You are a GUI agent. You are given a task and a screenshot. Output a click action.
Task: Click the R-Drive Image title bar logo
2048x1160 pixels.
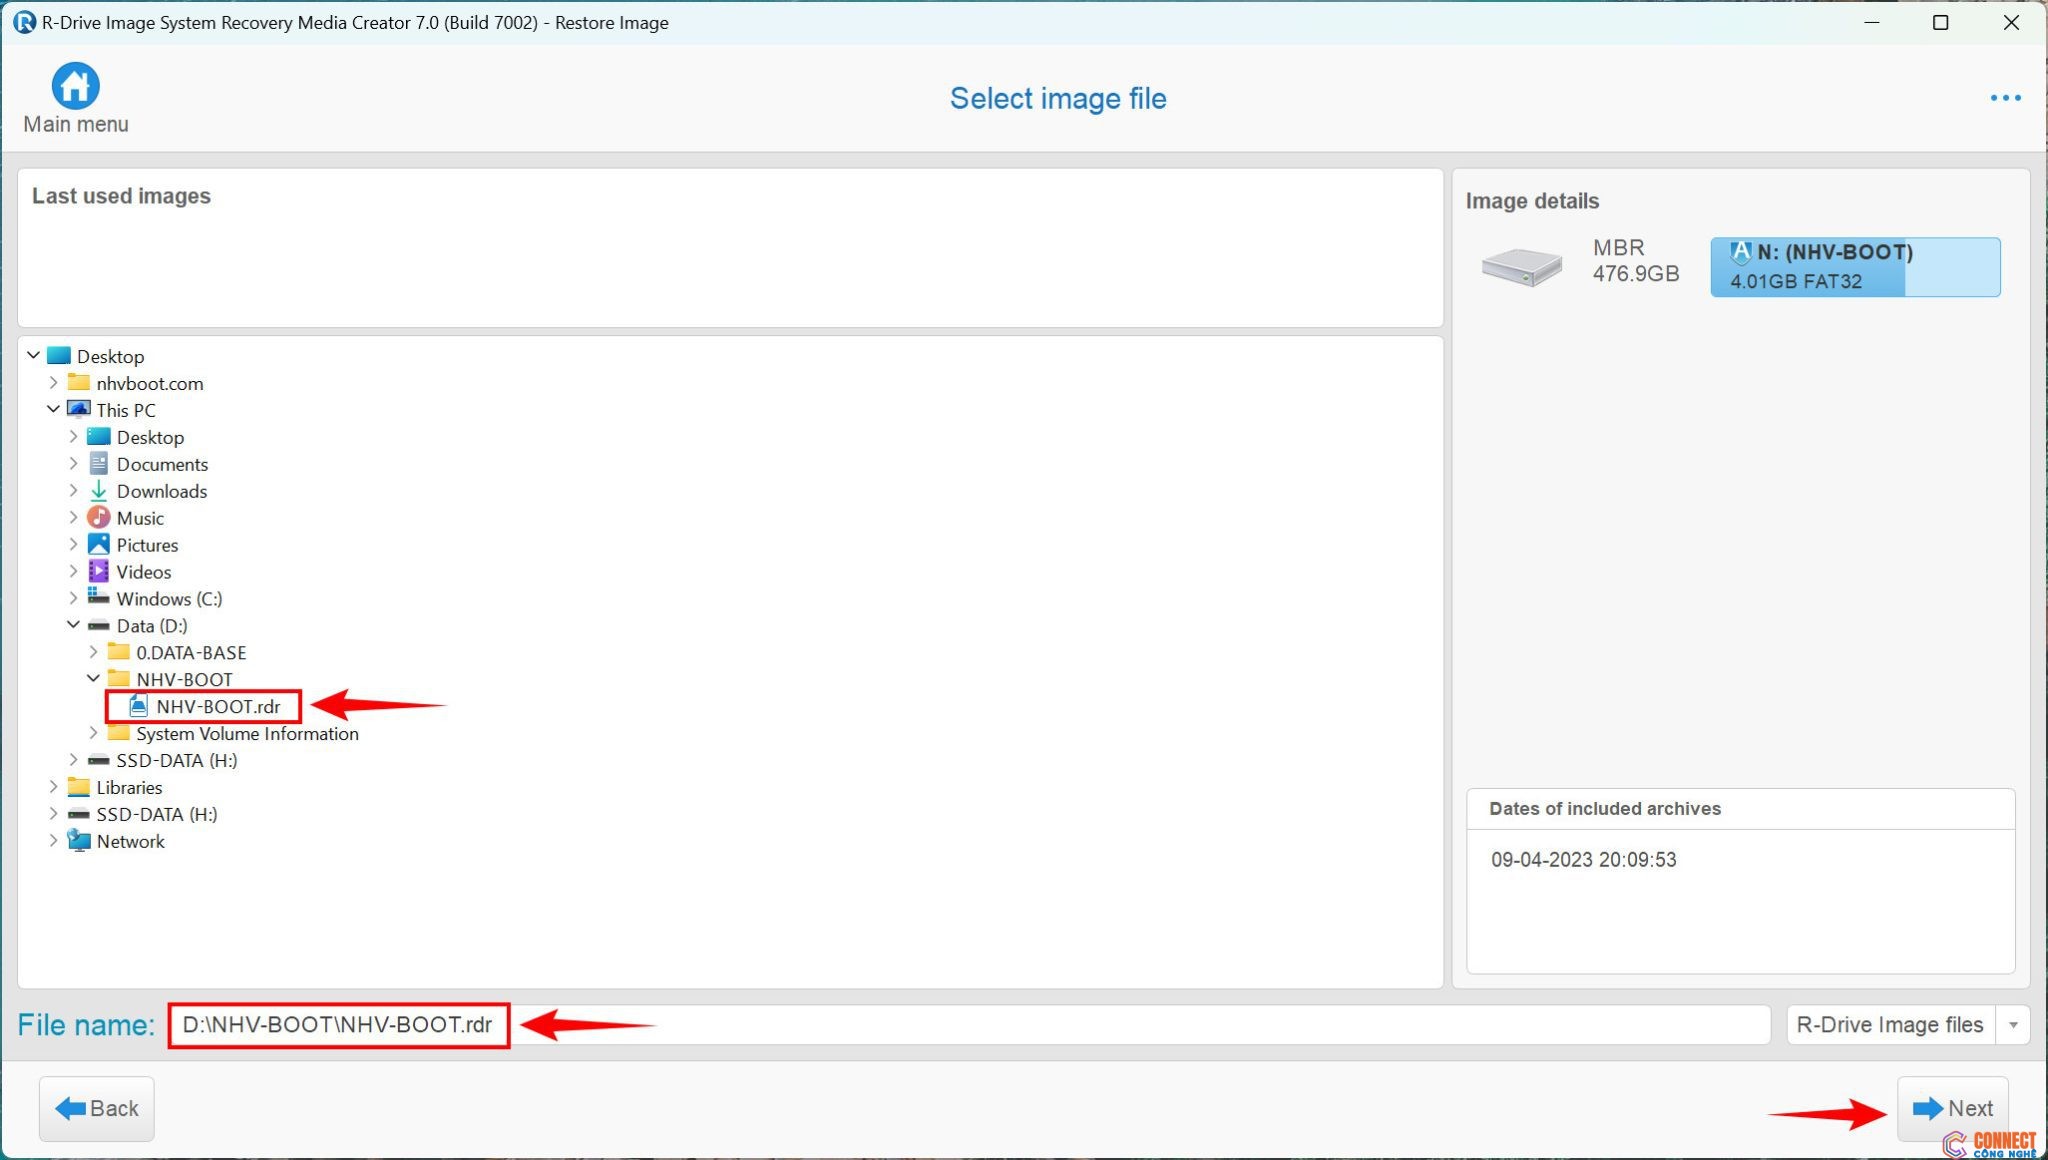tap(23, 22)
